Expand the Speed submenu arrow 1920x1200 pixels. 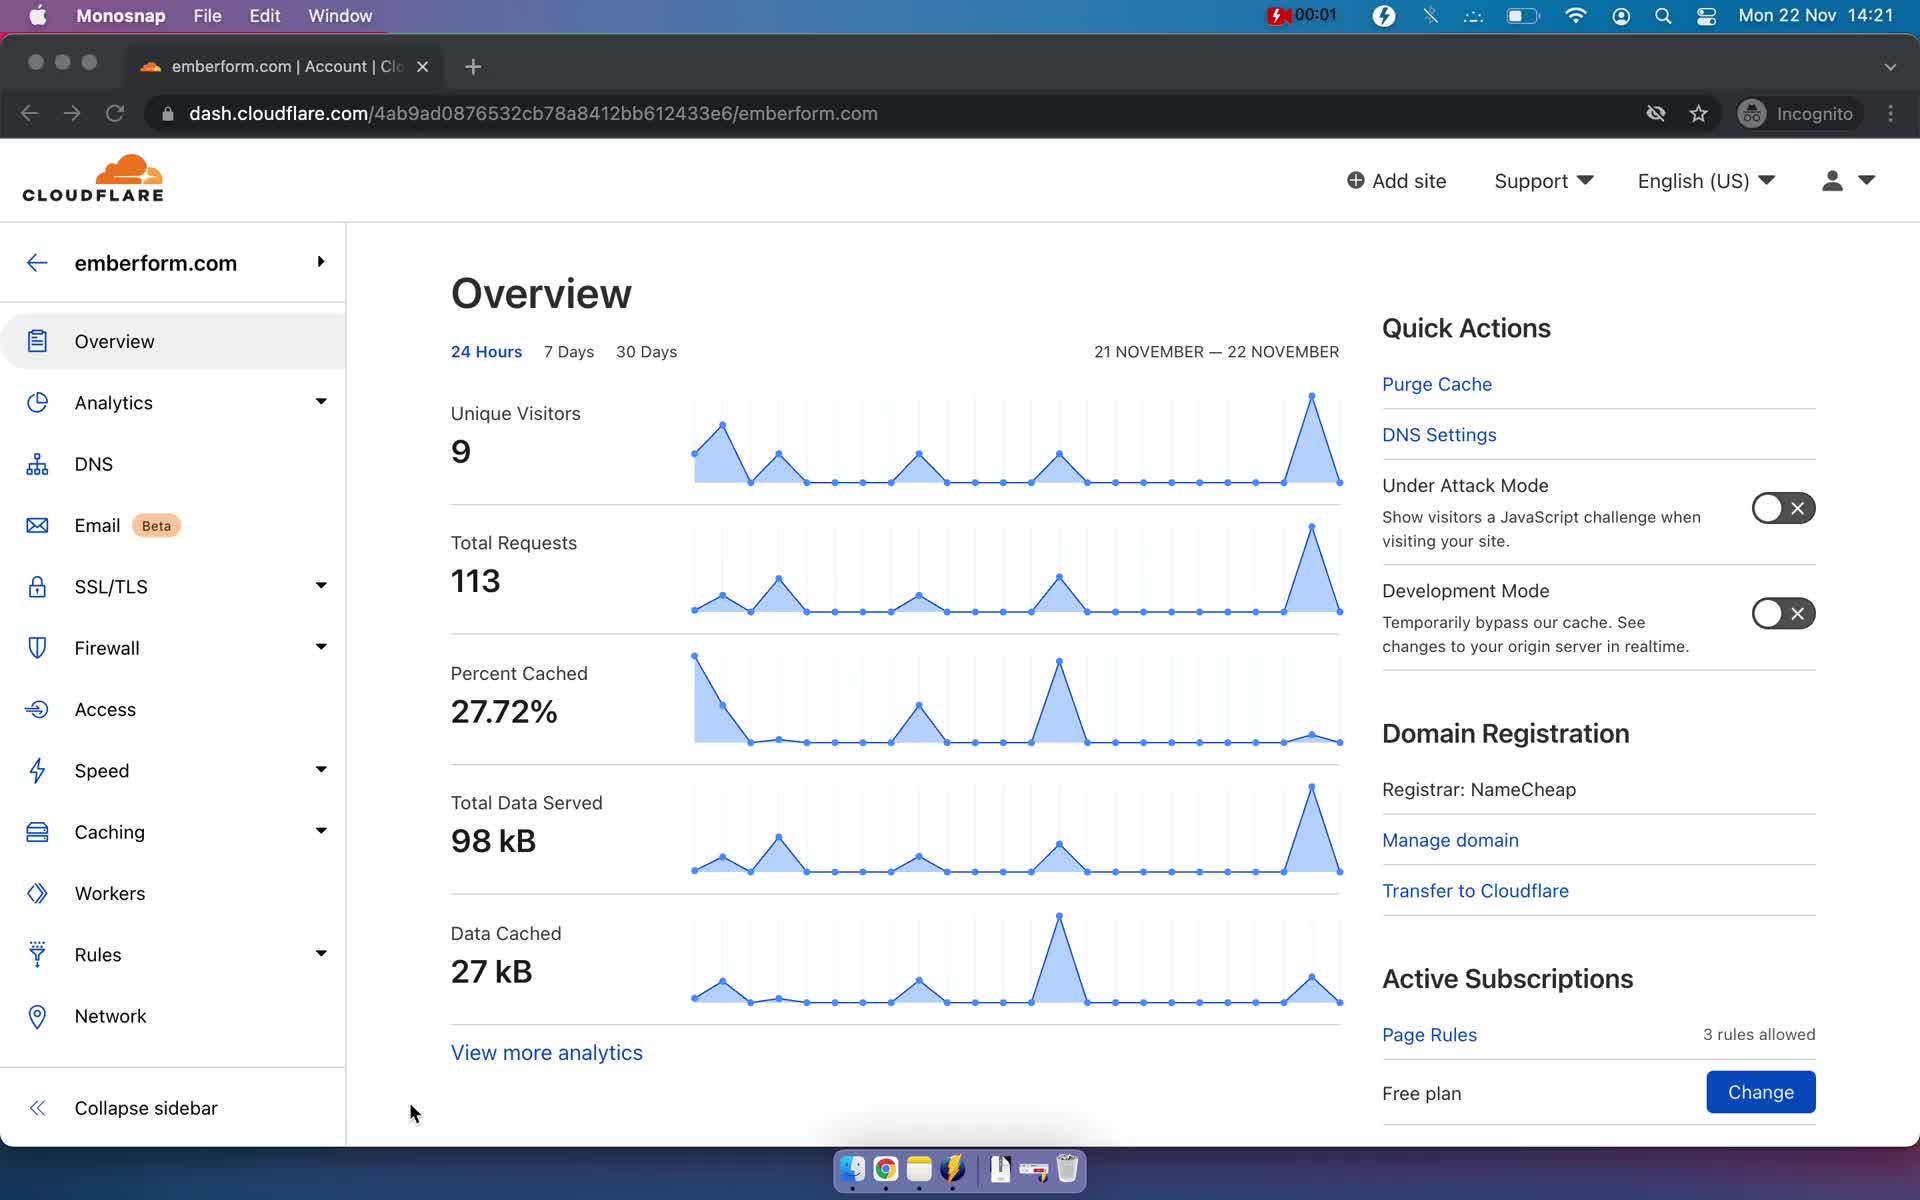[x=321, y=770]
